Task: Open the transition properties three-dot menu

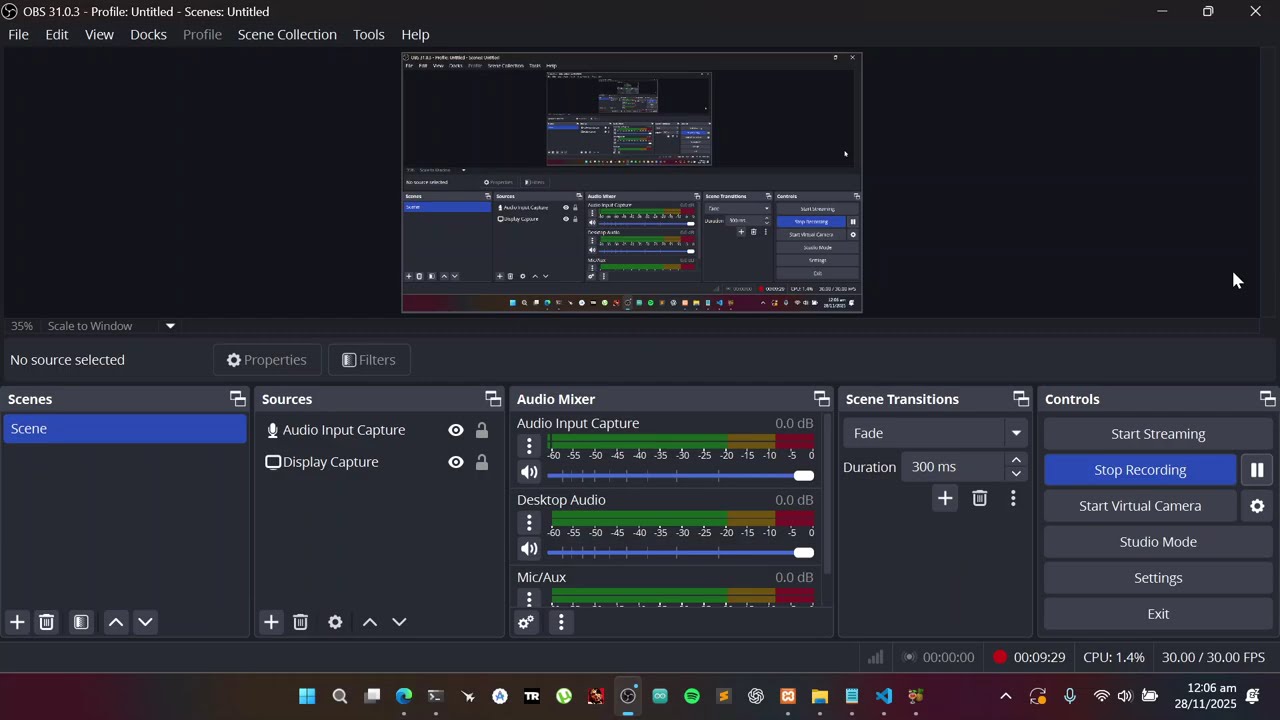Action: tap(1013, 498)
